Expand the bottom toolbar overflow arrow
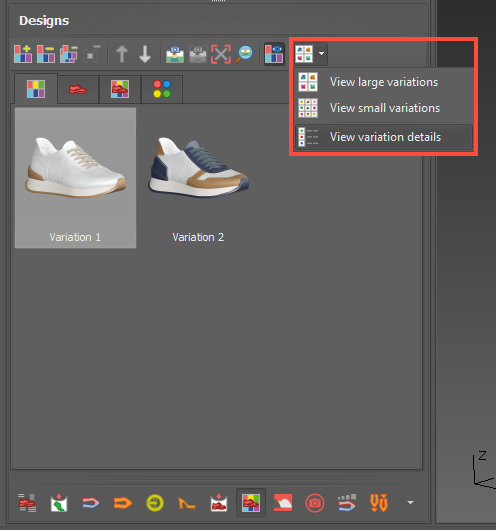The width and height of the screenshot is (496, 530). (410, 503)
